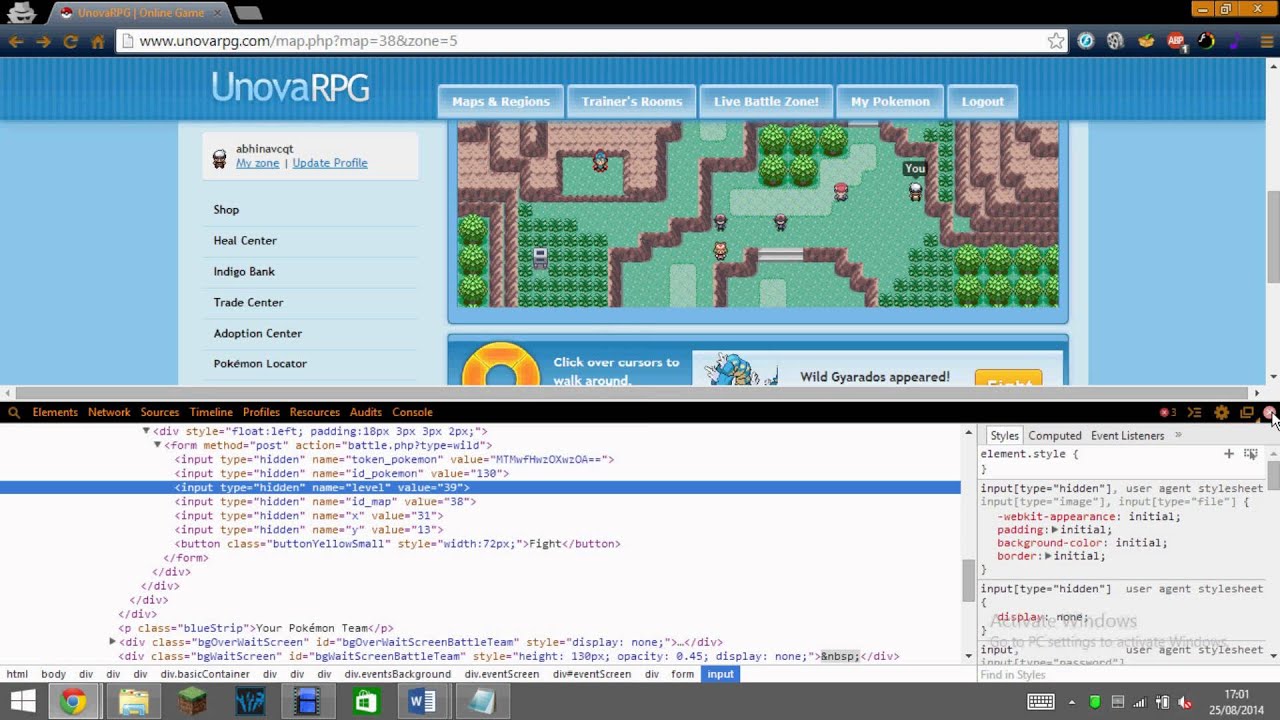Open Live Battle Zone!
The image size is (1280, 720).
point(766,101)
